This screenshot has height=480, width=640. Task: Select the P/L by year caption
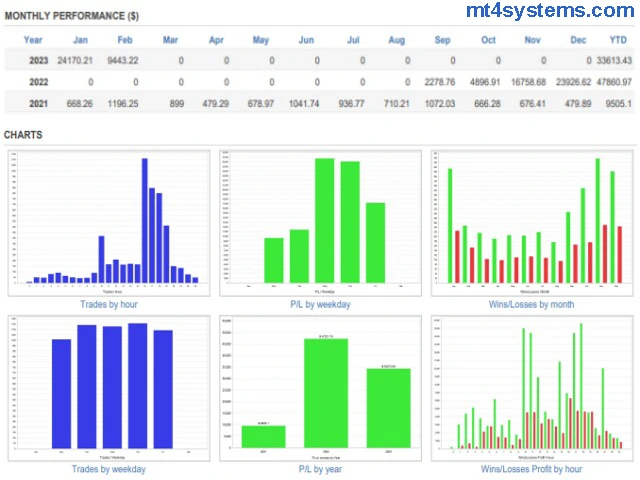tap(320, 469)
